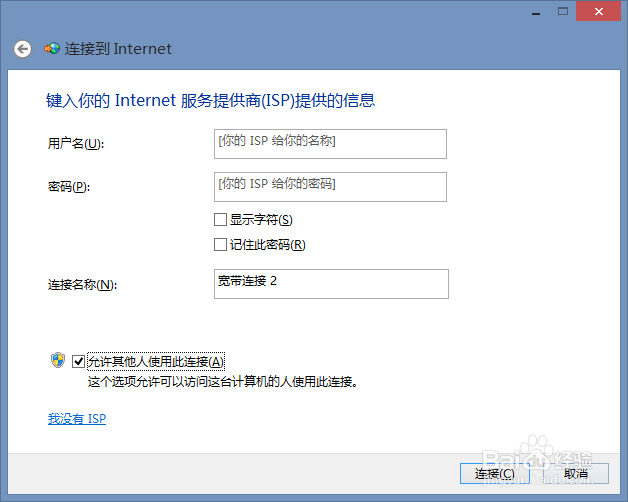Image resolution: width=628 pixels, height=502 pixels.
Task: Cancel the wizard with 取消 button
Action: (576, 474)
